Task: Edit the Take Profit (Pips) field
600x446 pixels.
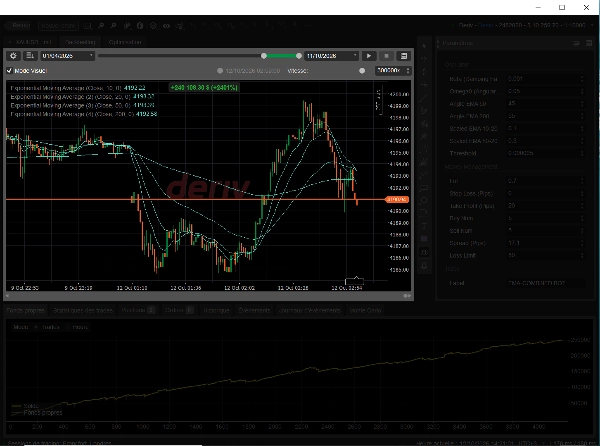Action: point(545,206)
